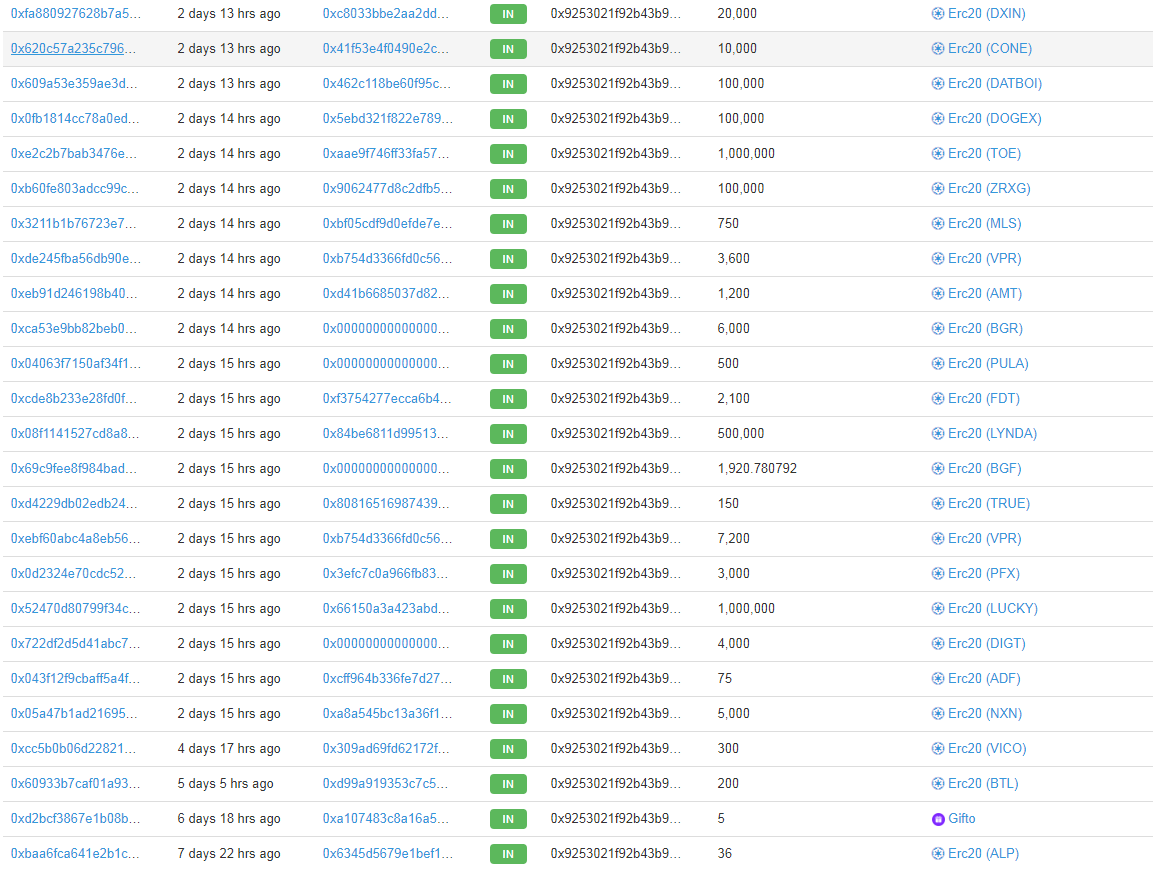This screenshot has height=875, width=1154.
Task: Open sender address 0x309ad69fd62172f
Action: 386,748
